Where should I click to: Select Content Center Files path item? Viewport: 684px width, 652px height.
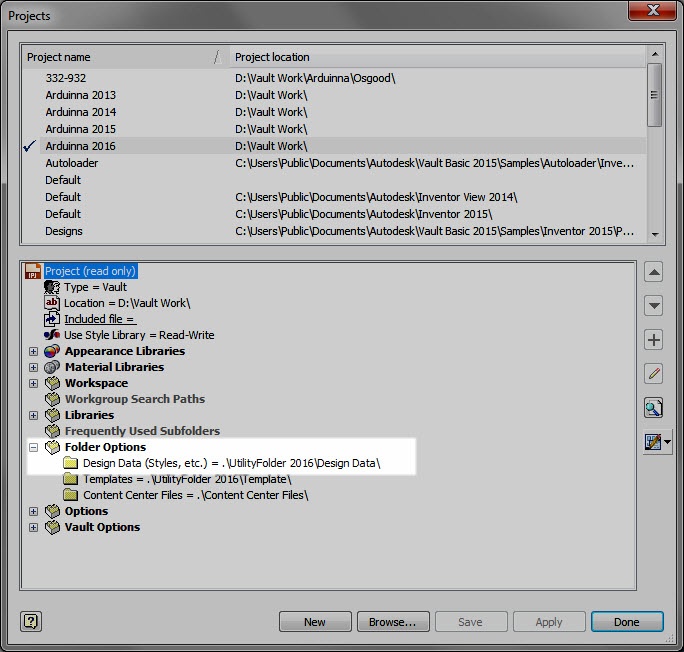(196, 495)
